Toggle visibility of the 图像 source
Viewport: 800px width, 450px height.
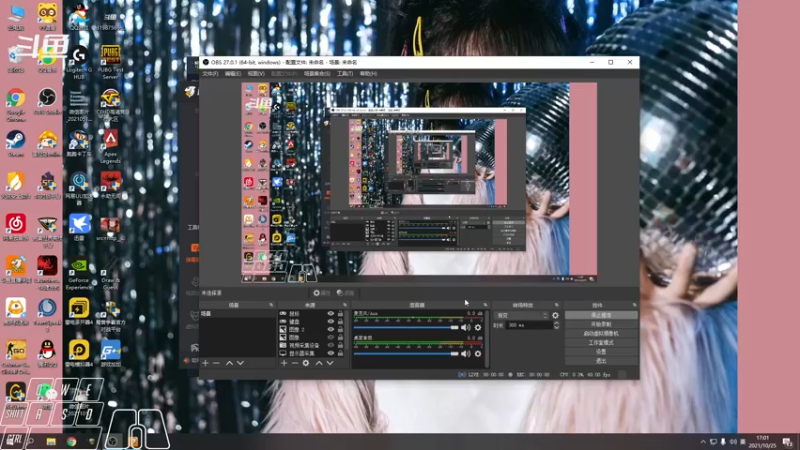331,337
